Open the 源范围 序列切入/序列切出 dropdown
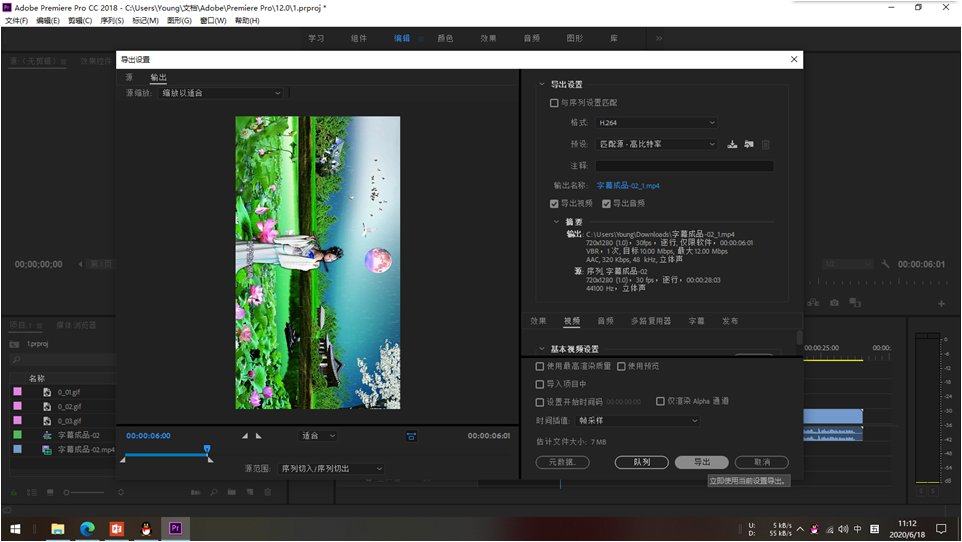The image size is (962, 542). tap(331, 468)
